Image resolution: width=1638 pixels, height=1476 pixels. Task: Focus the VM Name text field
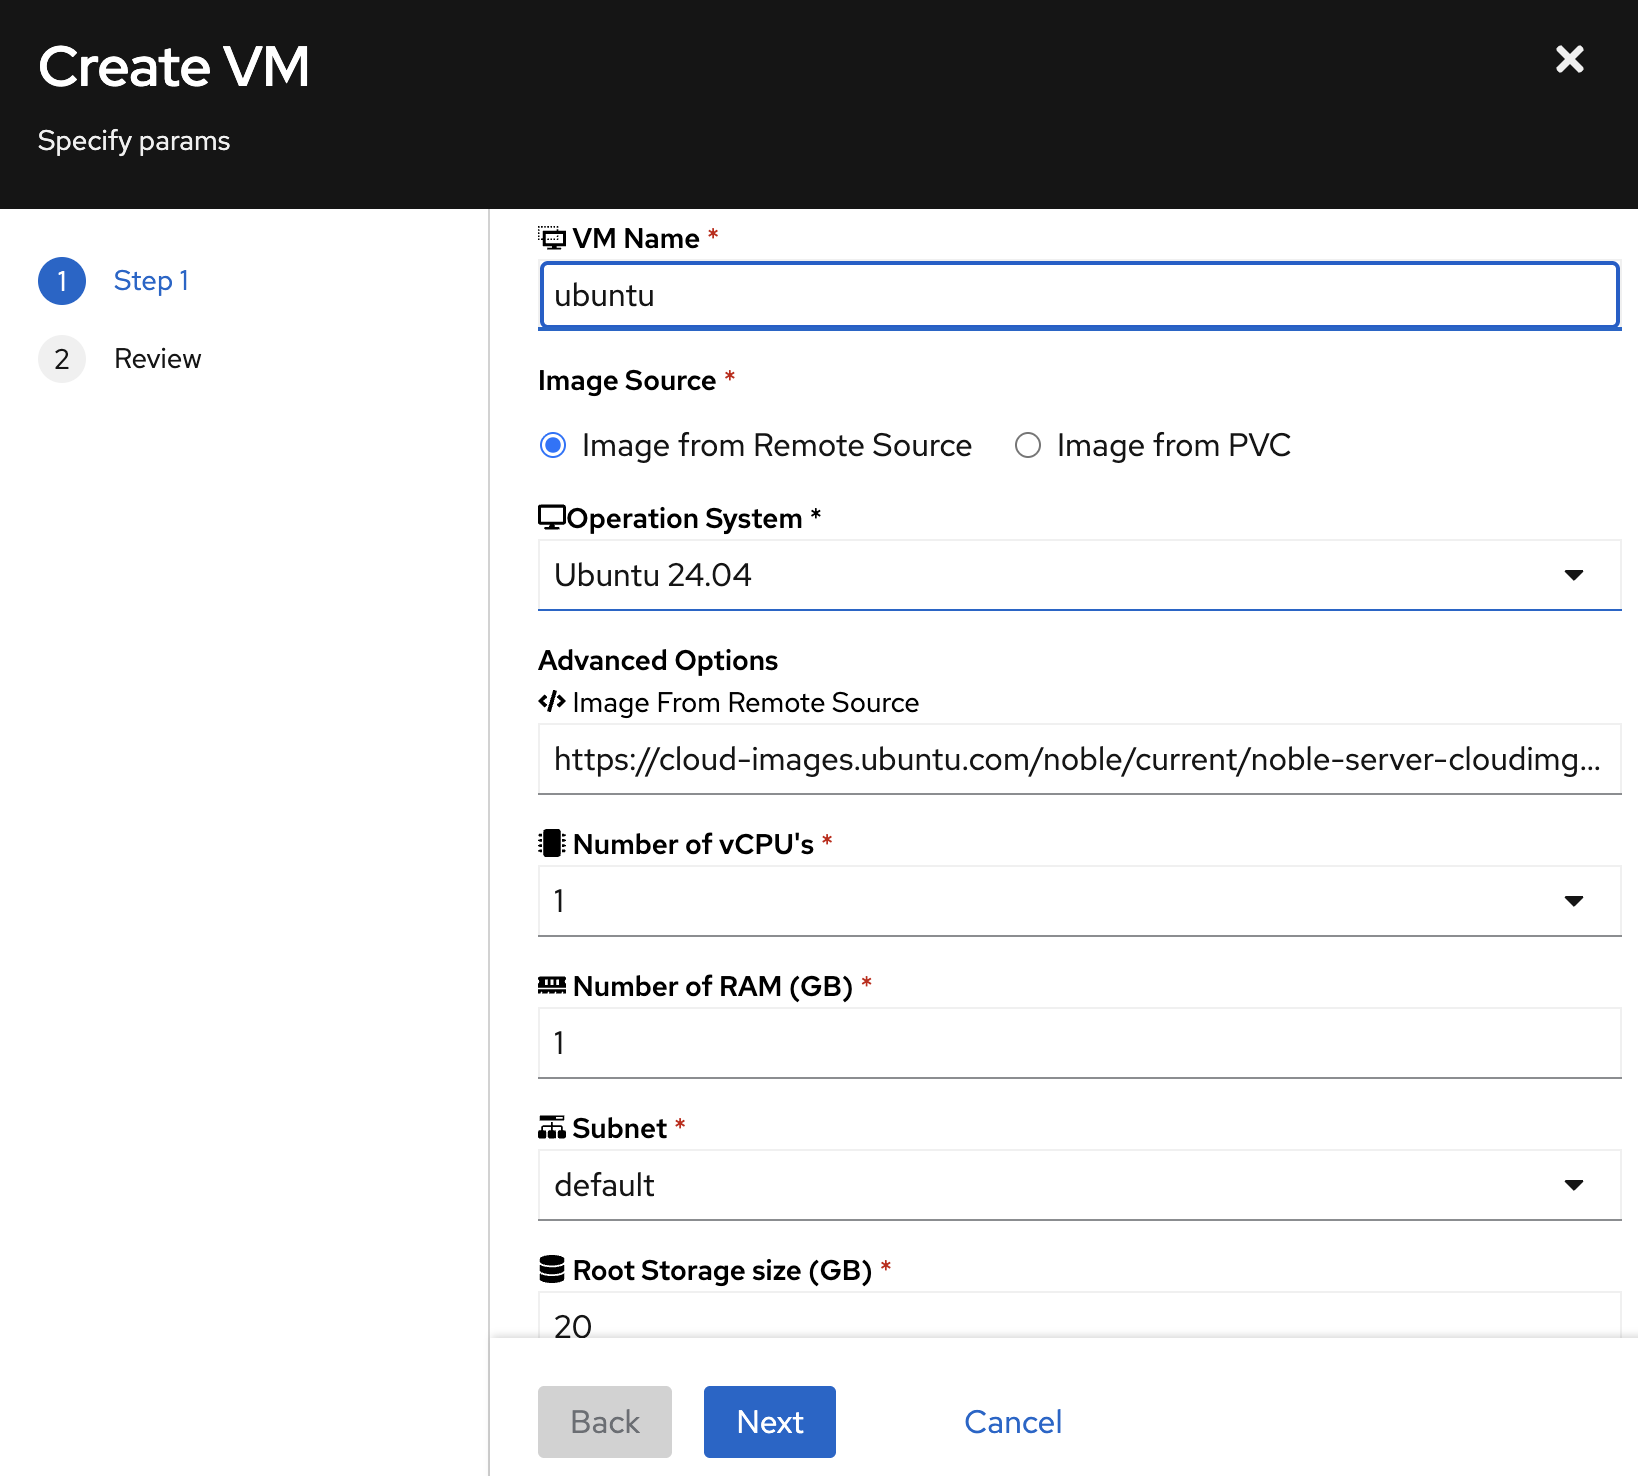pos(1078,296)
